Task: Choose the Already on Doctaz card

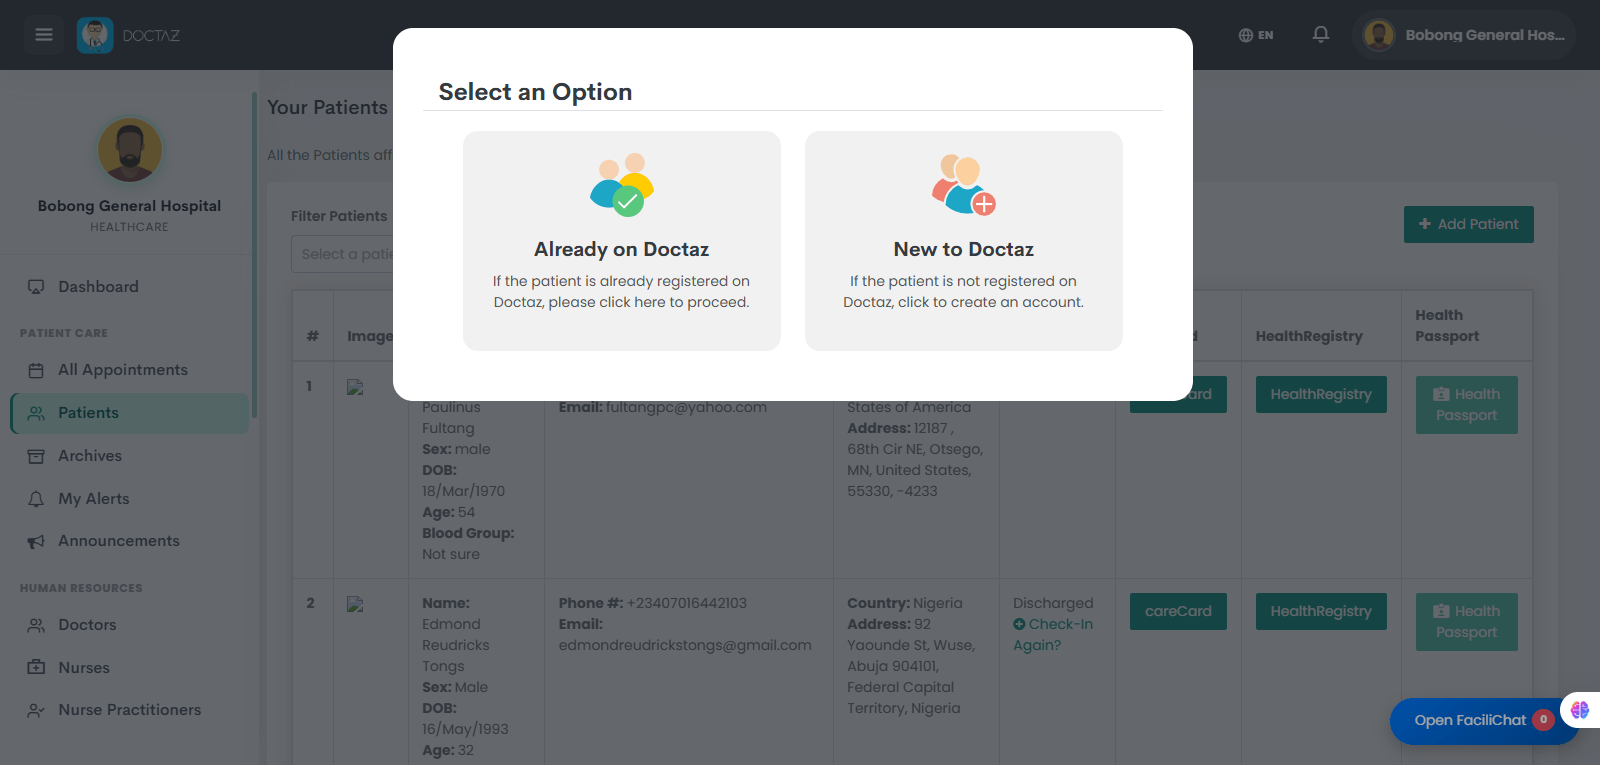Action: coord(622,241)
